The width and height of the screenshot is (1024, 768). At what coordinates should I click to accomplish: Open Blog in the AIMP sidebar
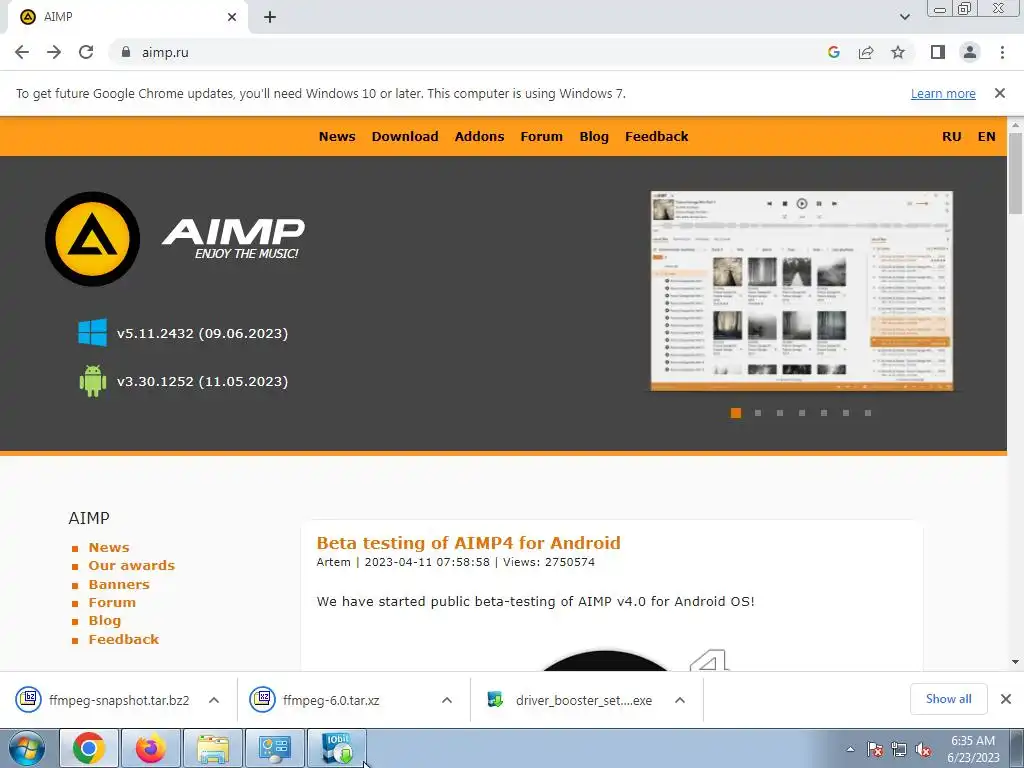[104, 620]
